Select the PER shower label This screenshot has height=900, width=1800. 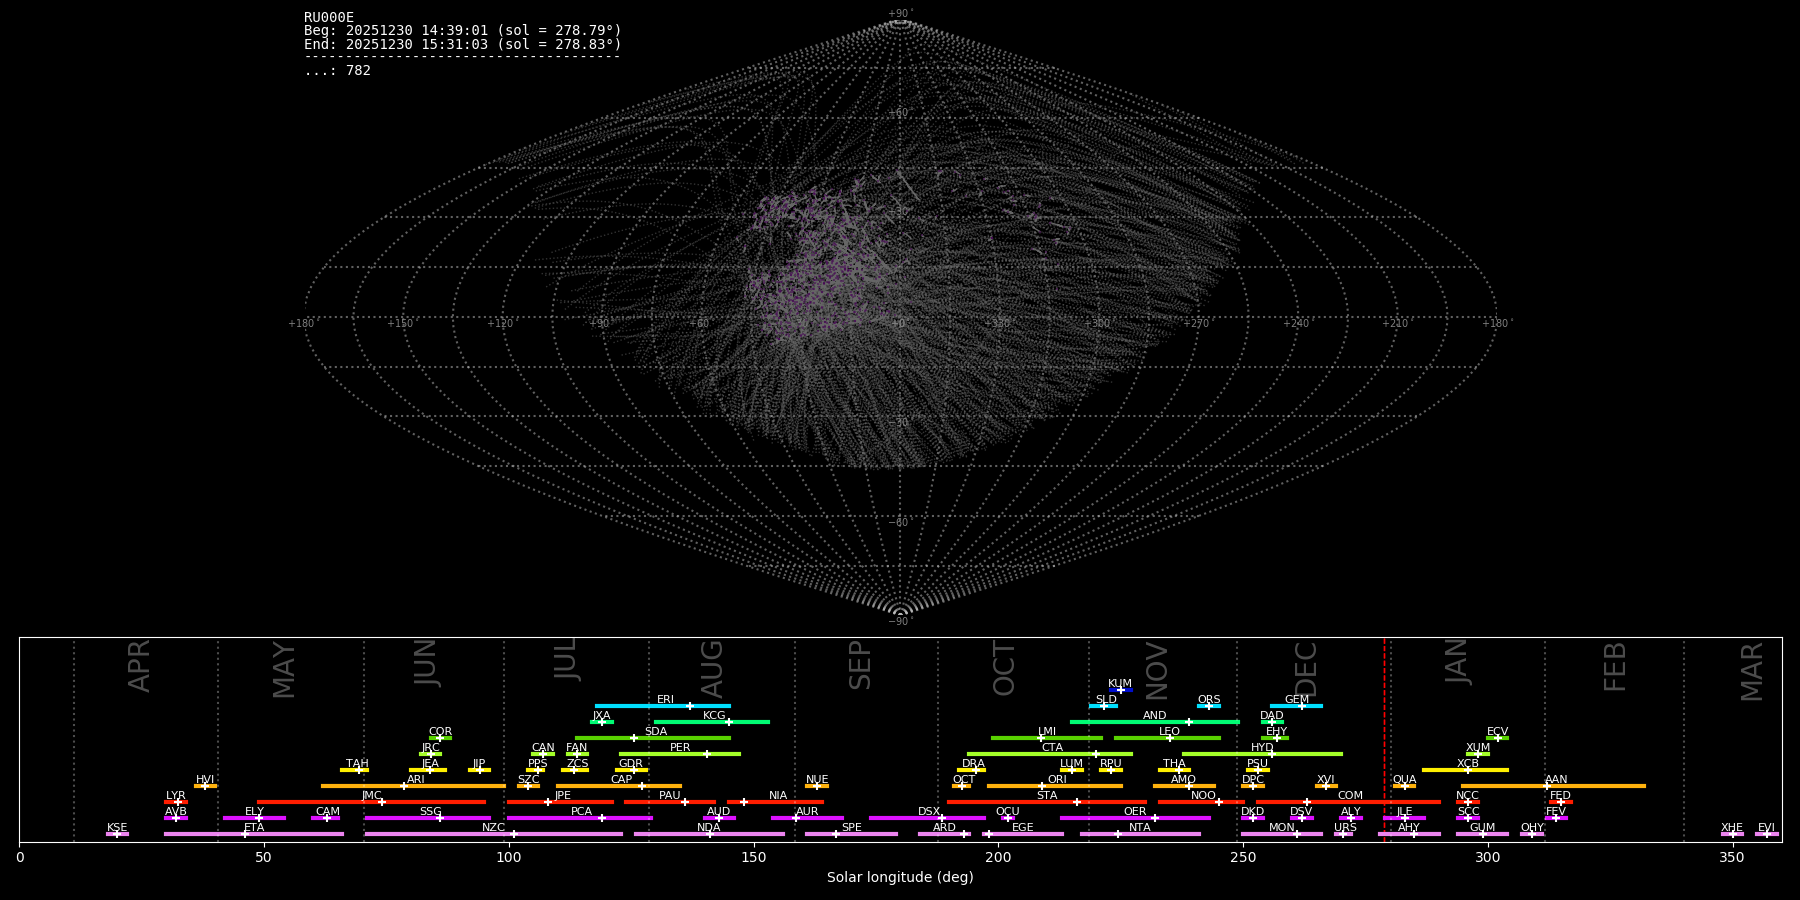[x=680, y=748]
